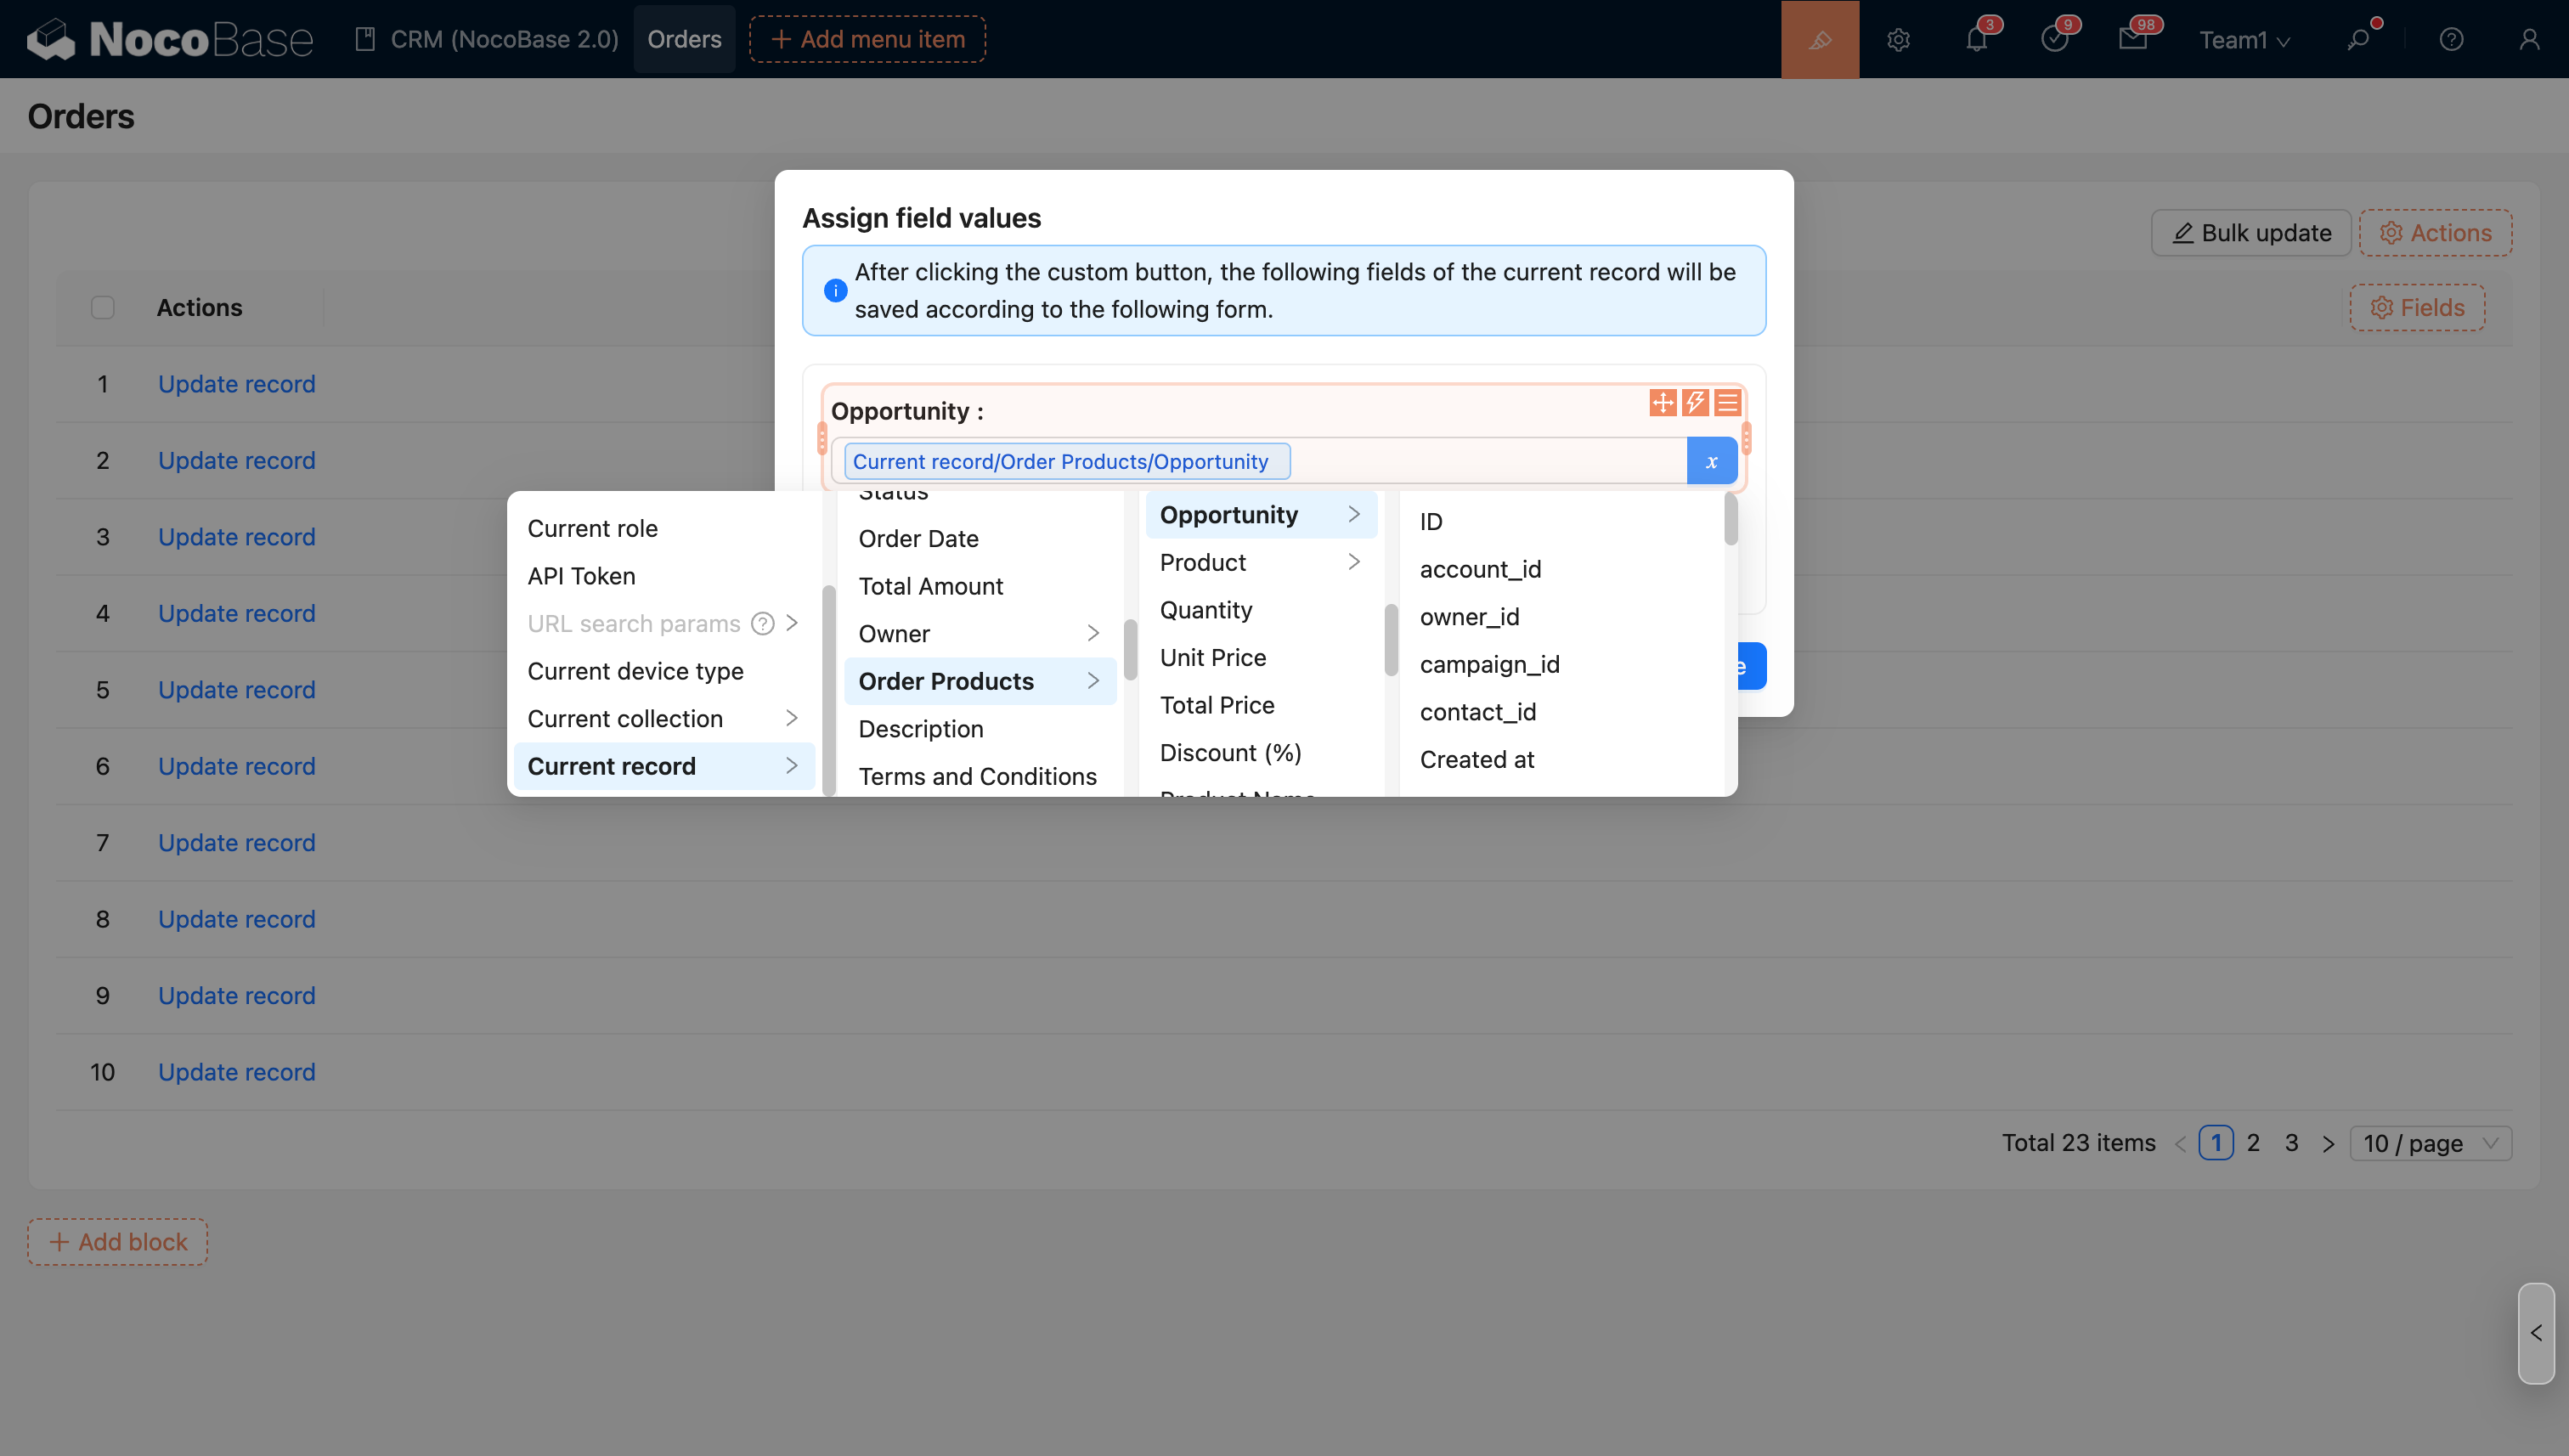2569x1456 pixels.
Task: Click the Opportunity field linkage lightning icon
Action: (x=1695, y=403)
